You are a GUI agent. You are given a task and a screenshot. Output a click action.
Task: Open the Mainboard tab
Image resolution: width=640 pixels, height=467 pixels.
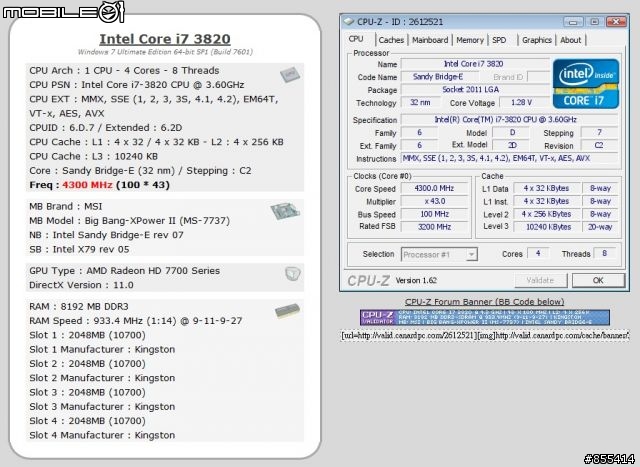pos(430,40)
